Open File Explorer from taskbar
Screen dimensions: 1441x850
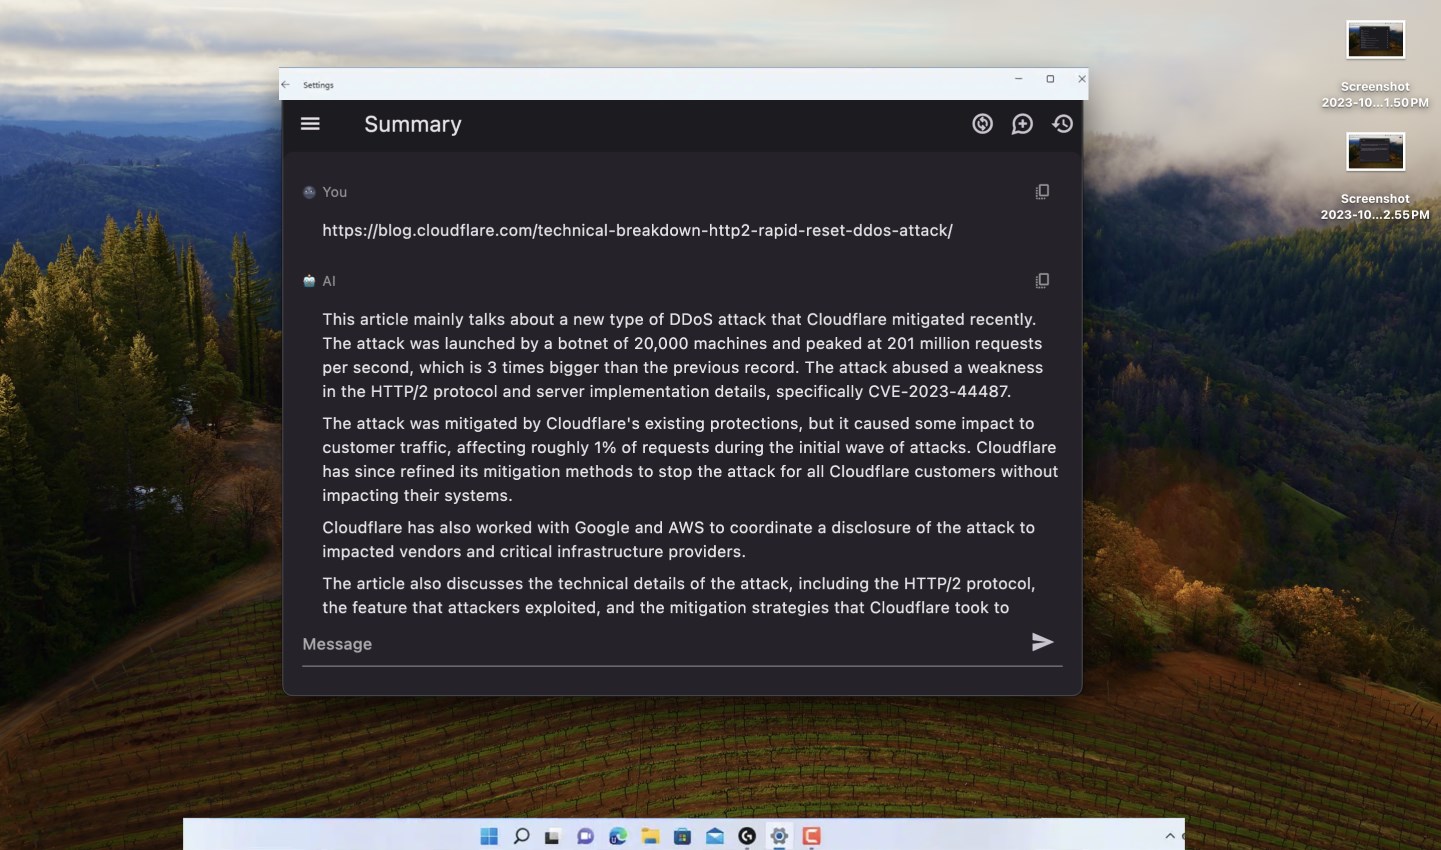pyautogui.click(x=650, y=836)
